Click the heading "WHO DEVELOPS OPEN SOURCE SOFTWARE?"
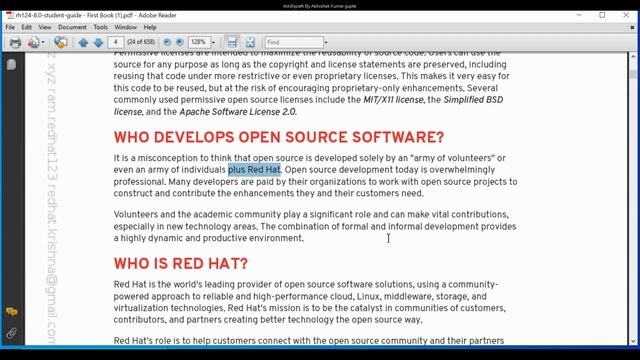This screenshot has width=640, height=360. 279,138
